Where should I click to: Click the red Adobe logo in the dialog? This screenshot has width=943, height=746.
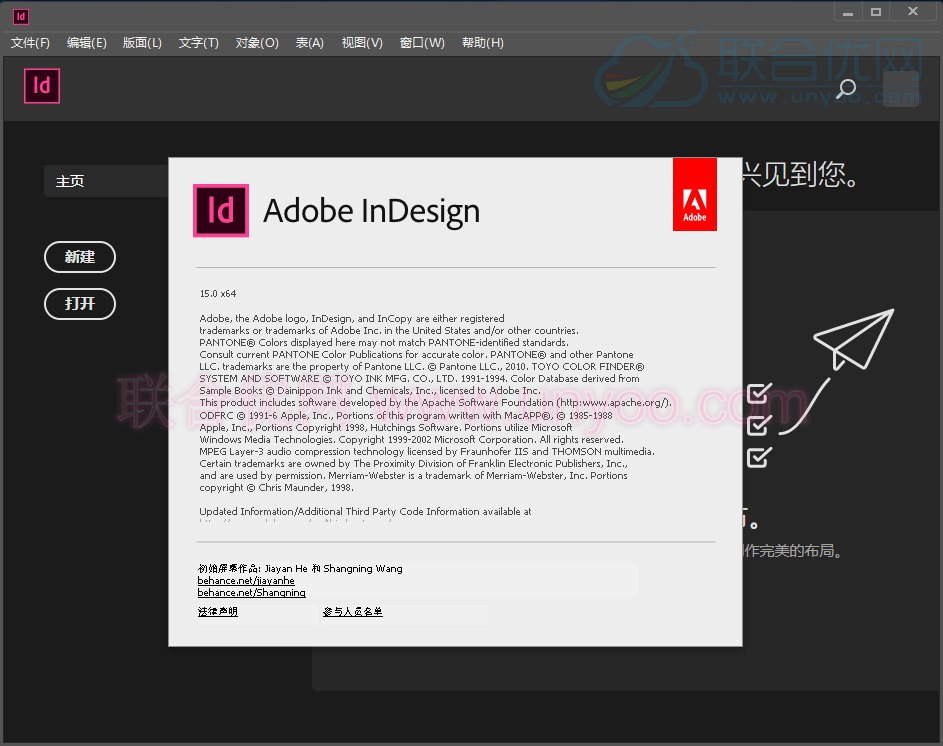pos(694,195)
